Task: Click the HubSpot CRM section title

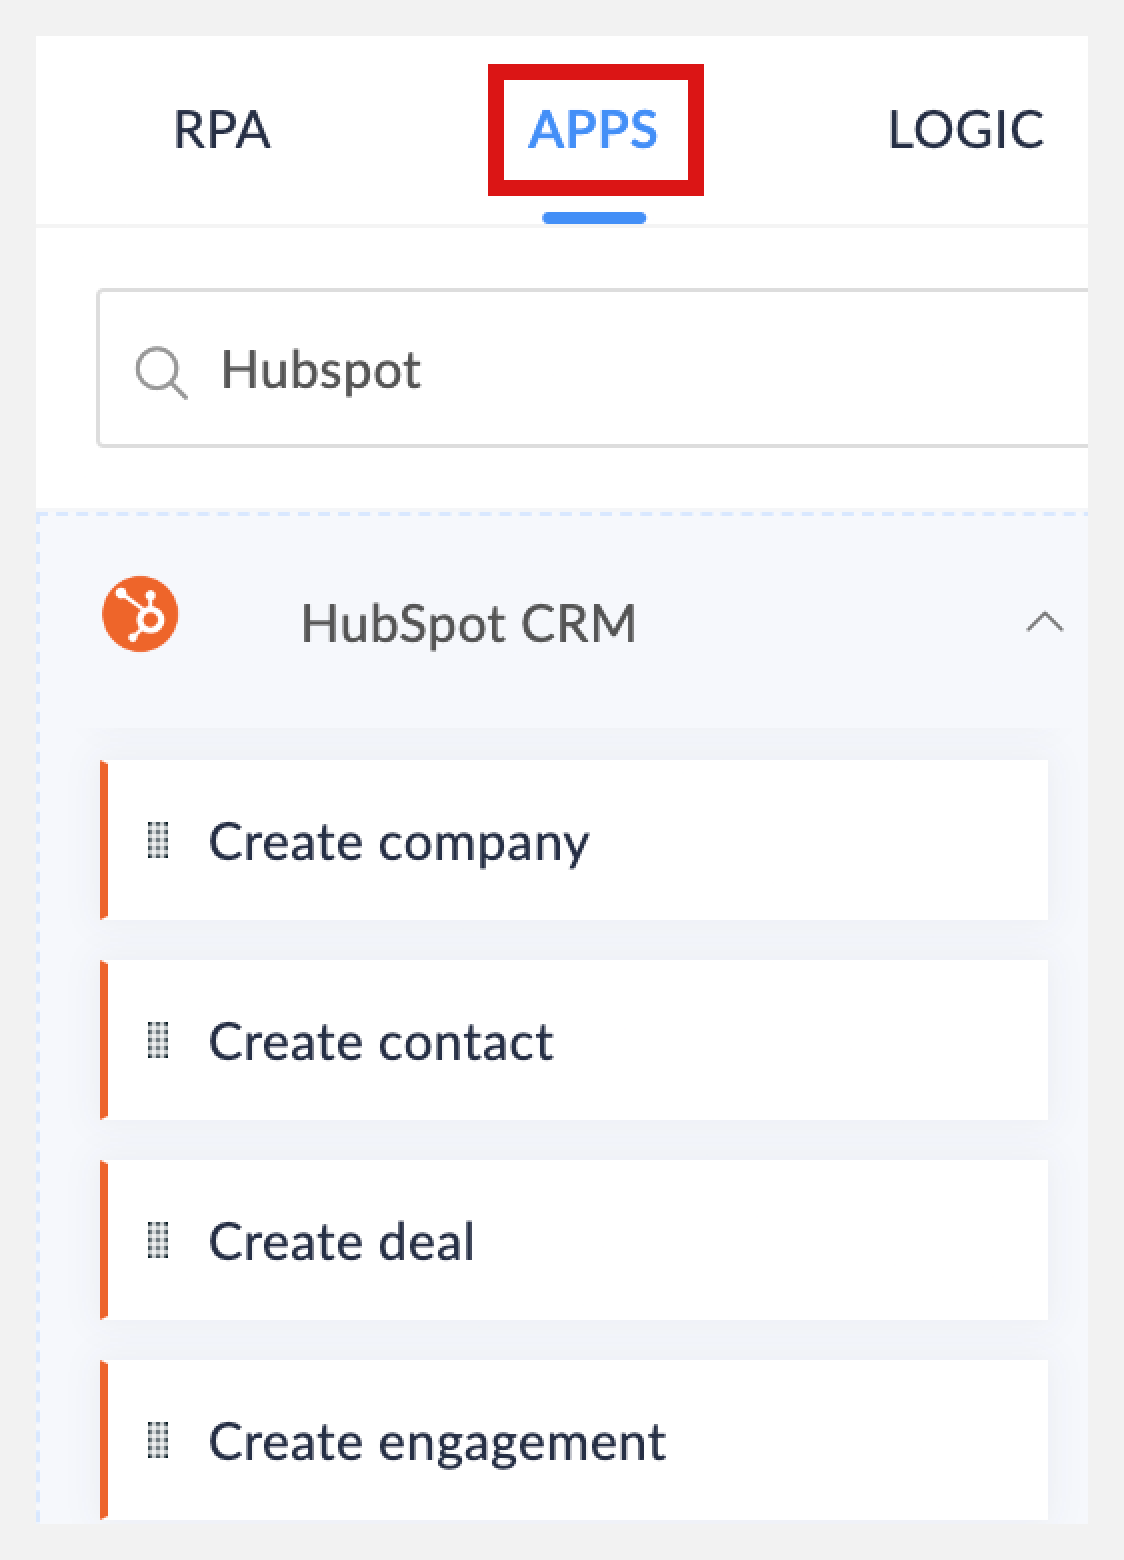Action: tap(470, 620)
